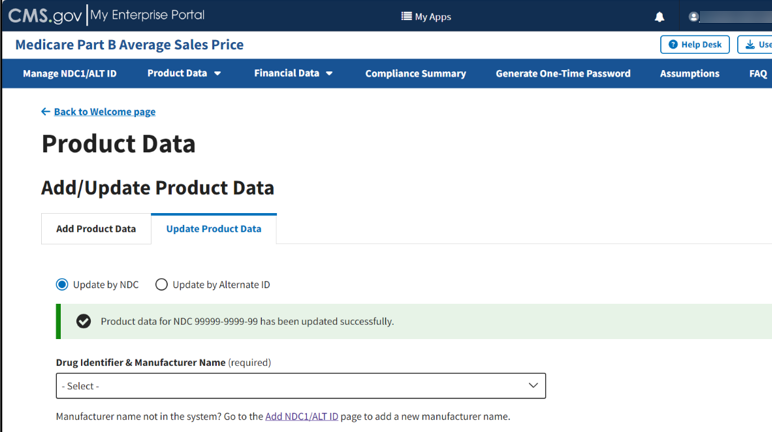Switch to Update Product Data tab

tap(213, 229)
